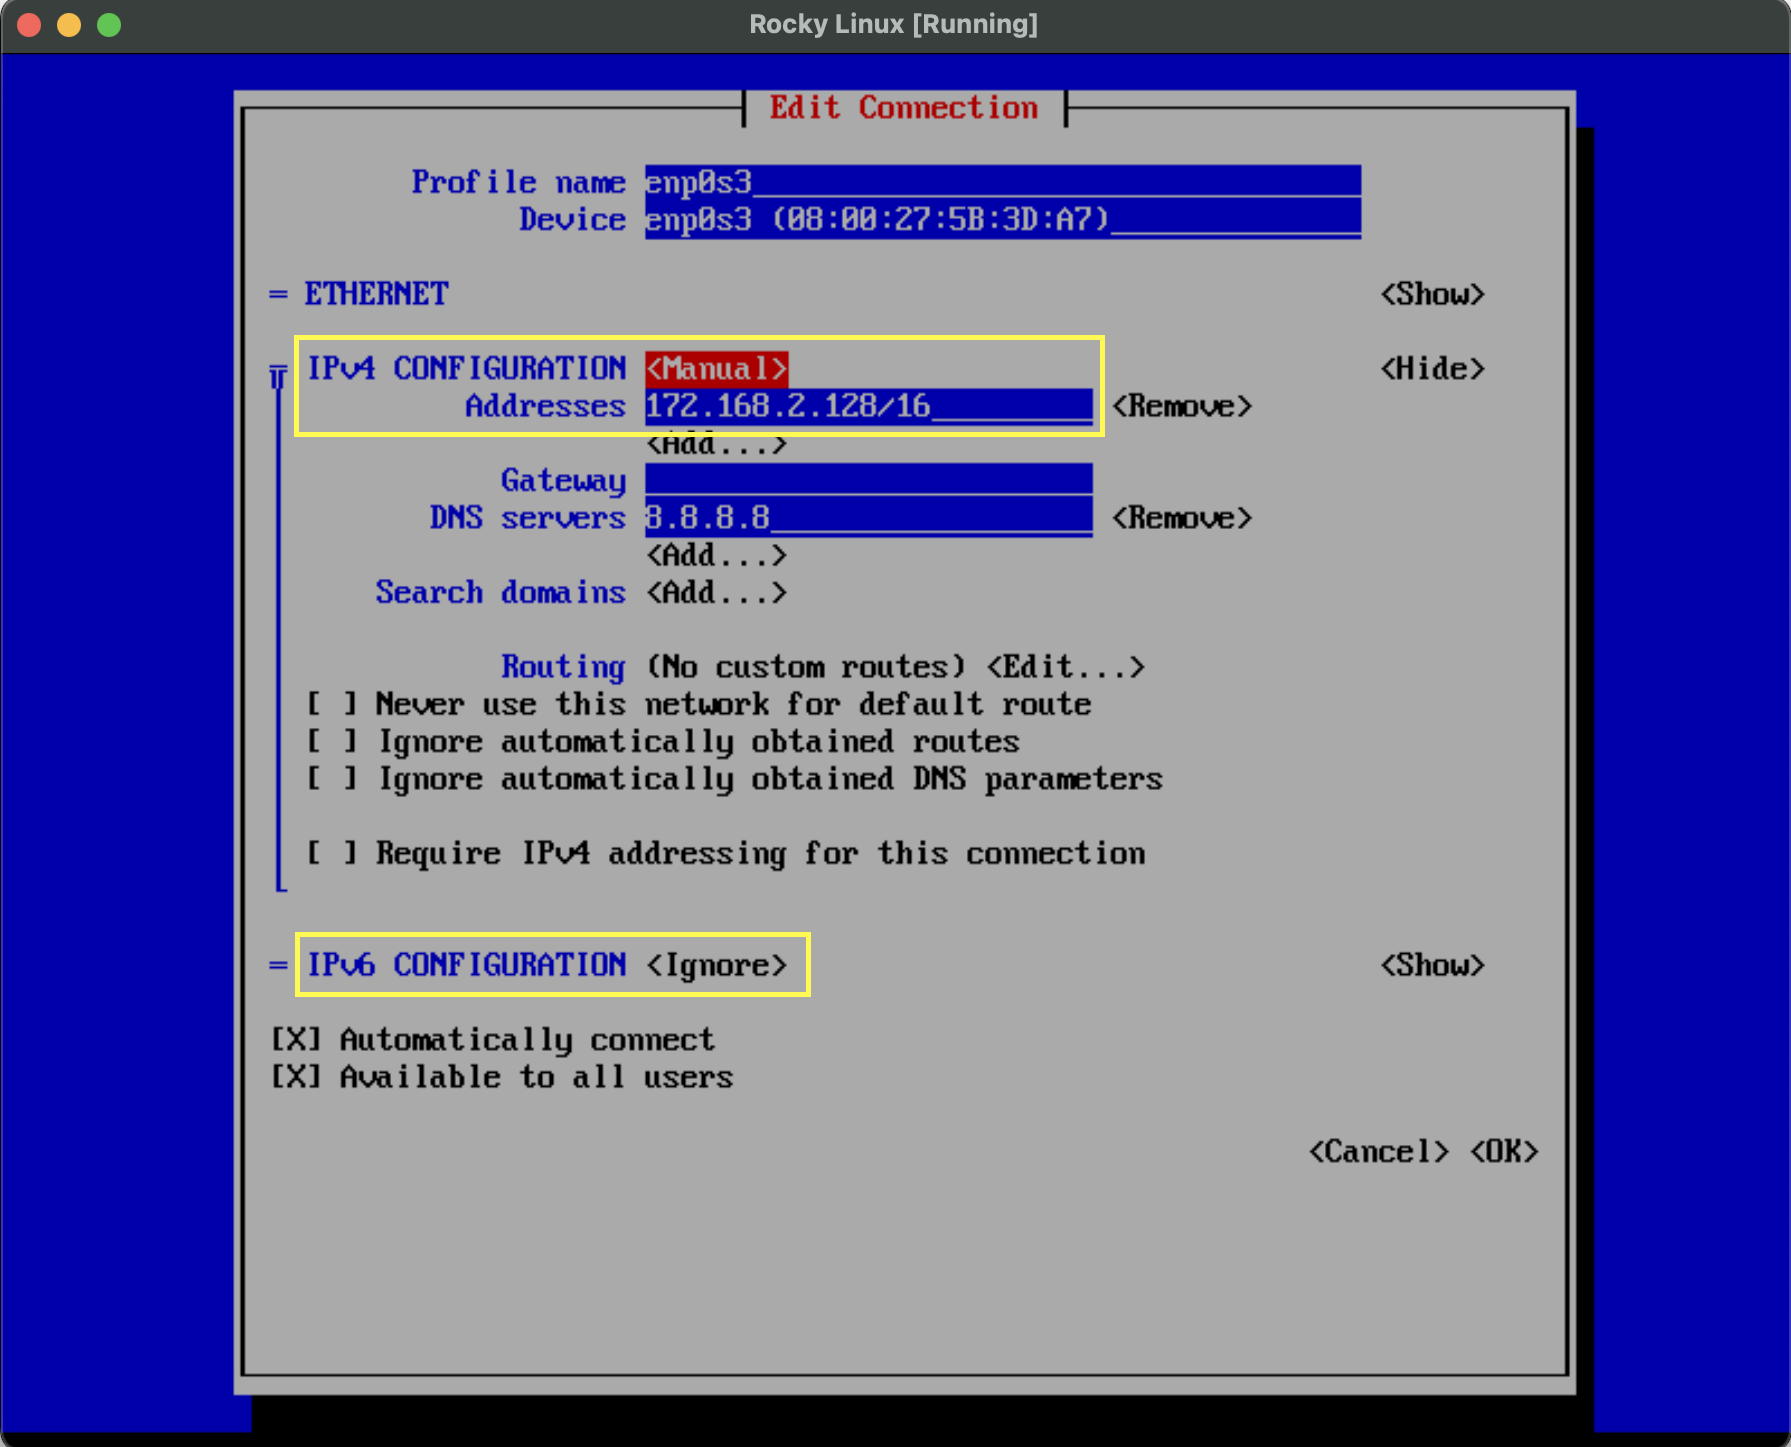Screen dimensions: 1791x1447
Task: Maximize the Rocky Linux VM window
Action: click(x=109, y=25)
